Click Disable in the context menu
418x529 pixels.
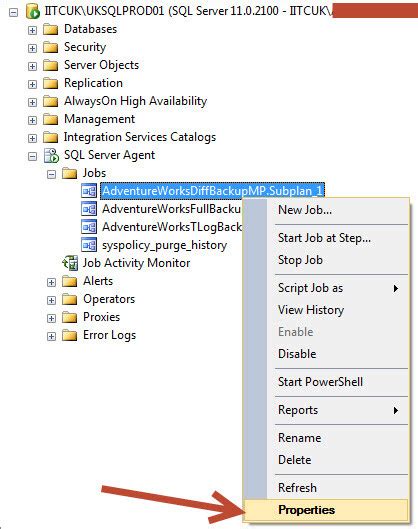point(337,354)
